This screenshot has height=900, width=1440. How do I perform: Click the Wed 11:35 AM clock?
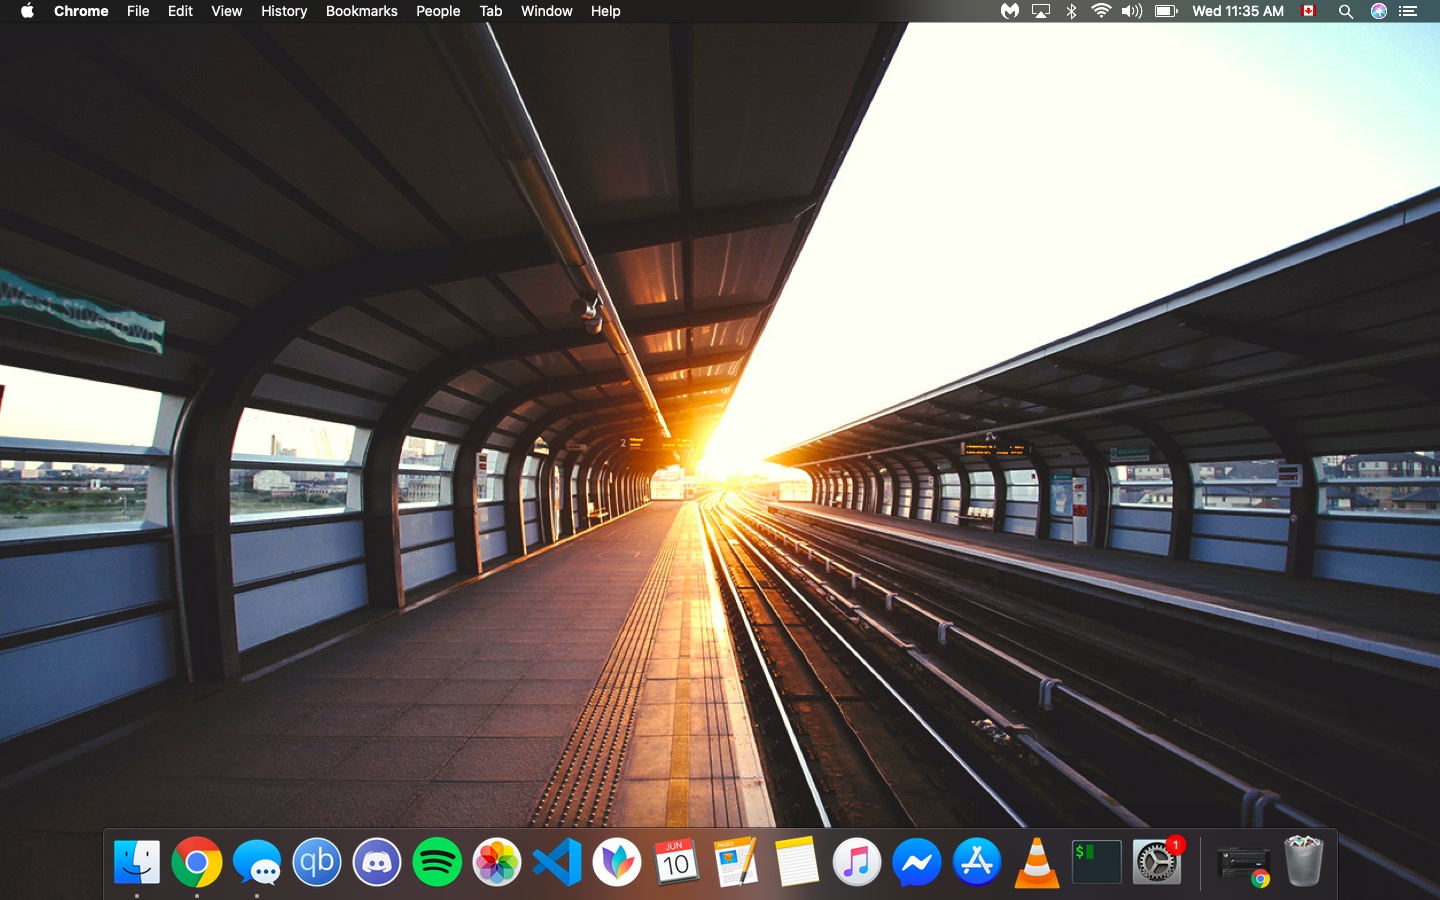1238,11
